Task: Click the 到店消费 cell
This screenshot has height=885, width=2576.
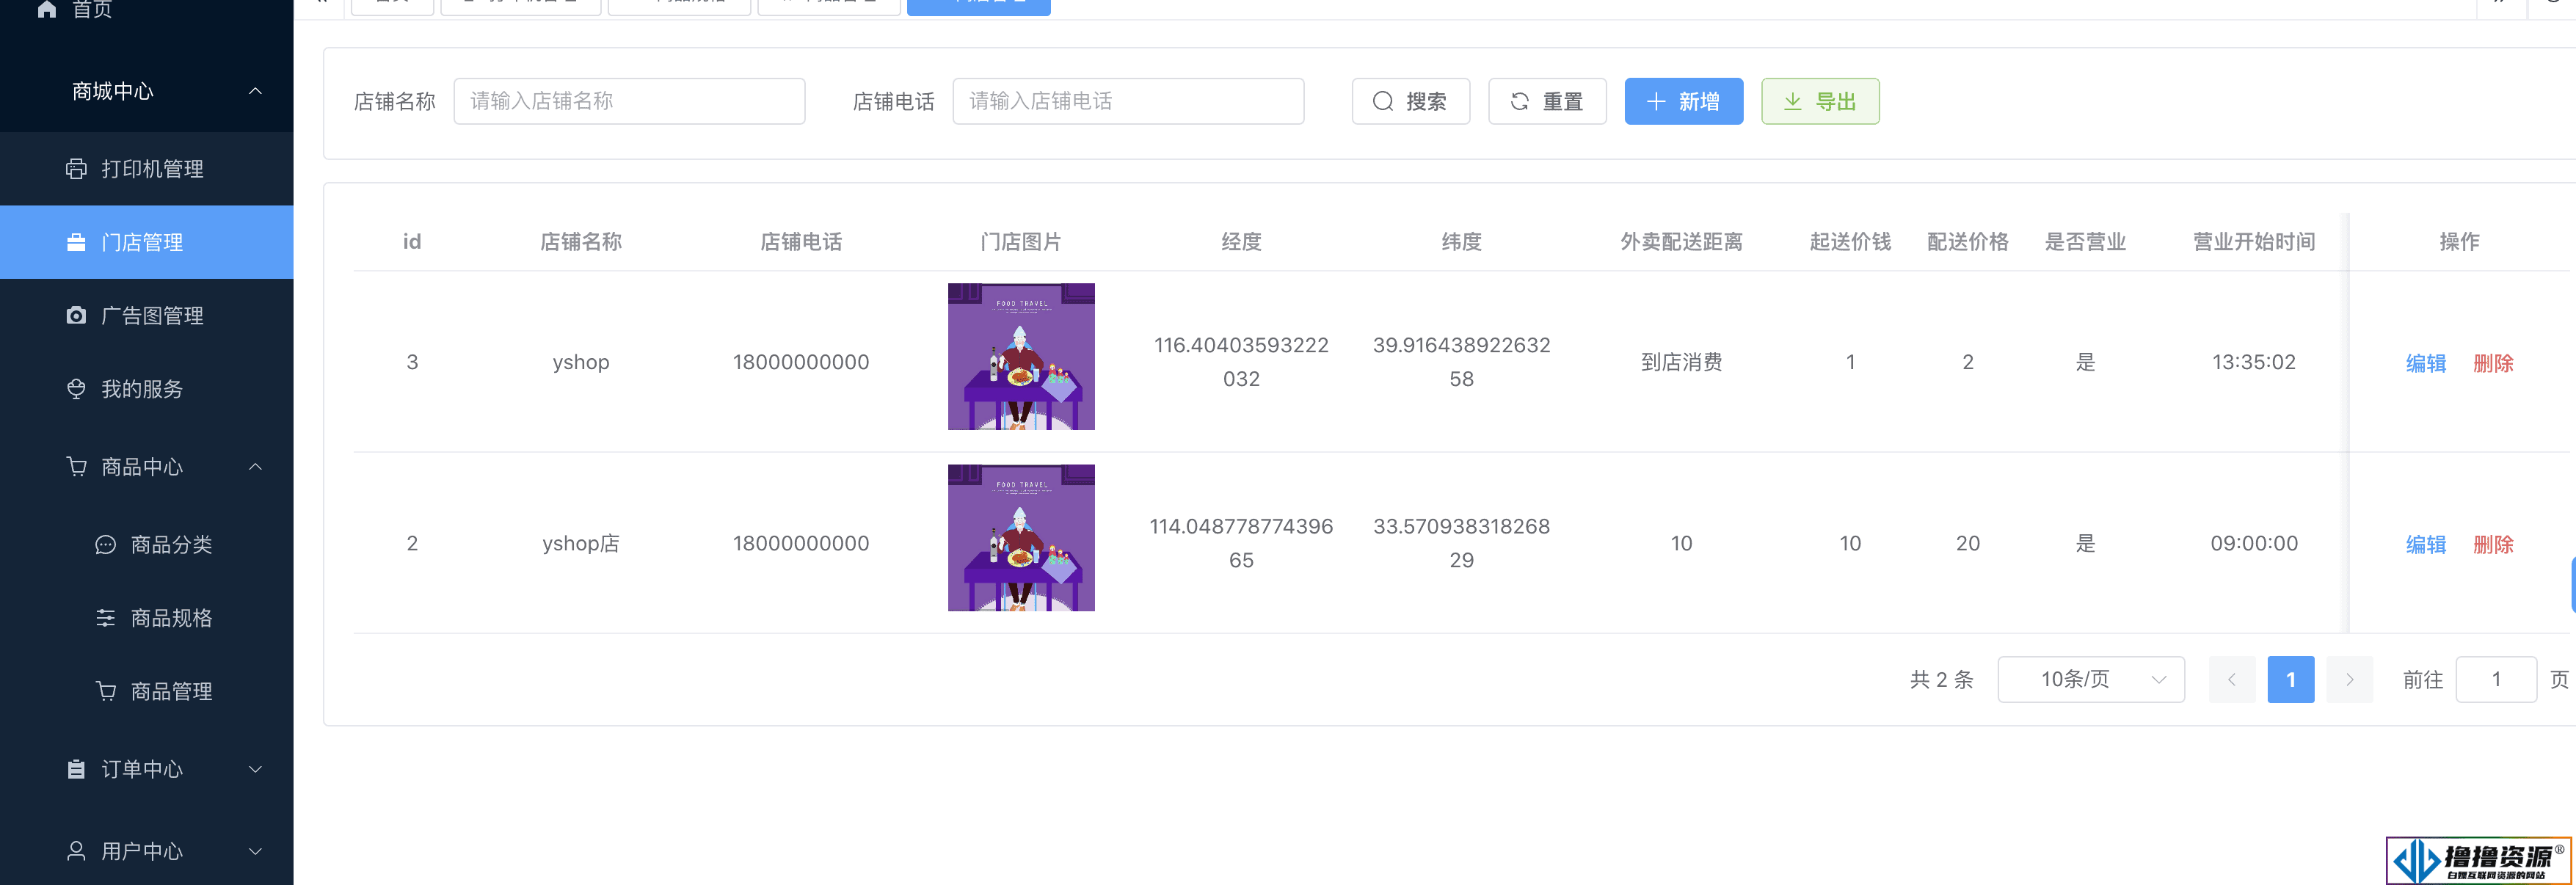Action: pyautogui.click(x=1681, y=362)
